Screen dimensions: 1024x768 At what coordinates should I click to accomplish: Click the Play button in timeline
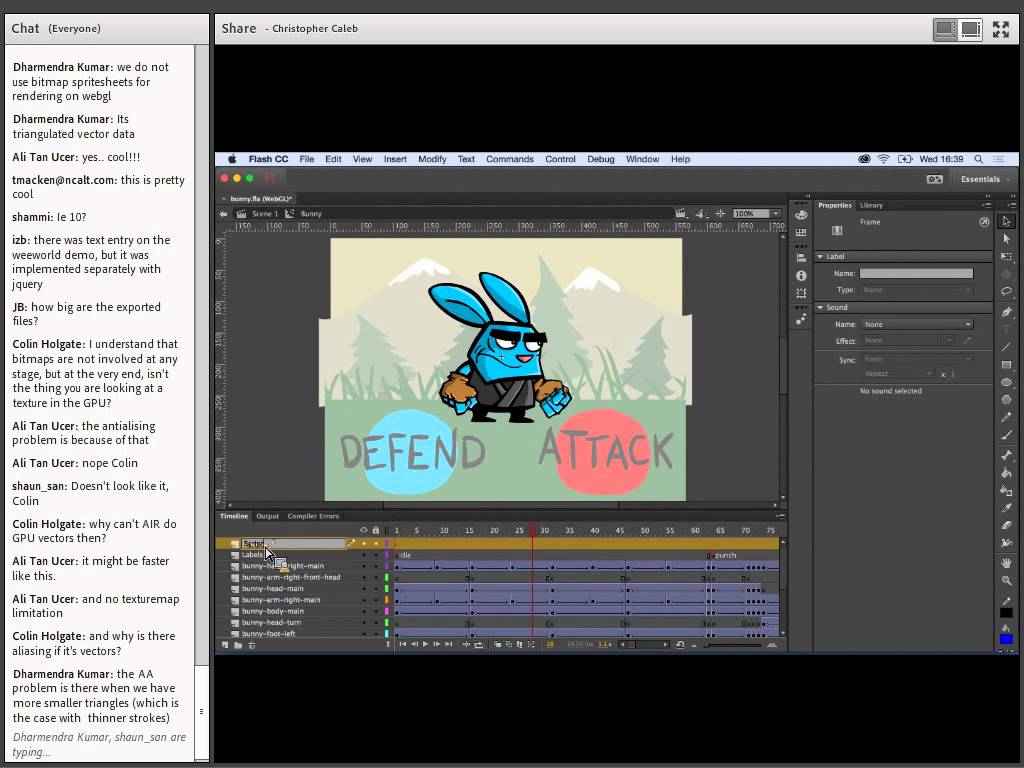coord(426,645)
